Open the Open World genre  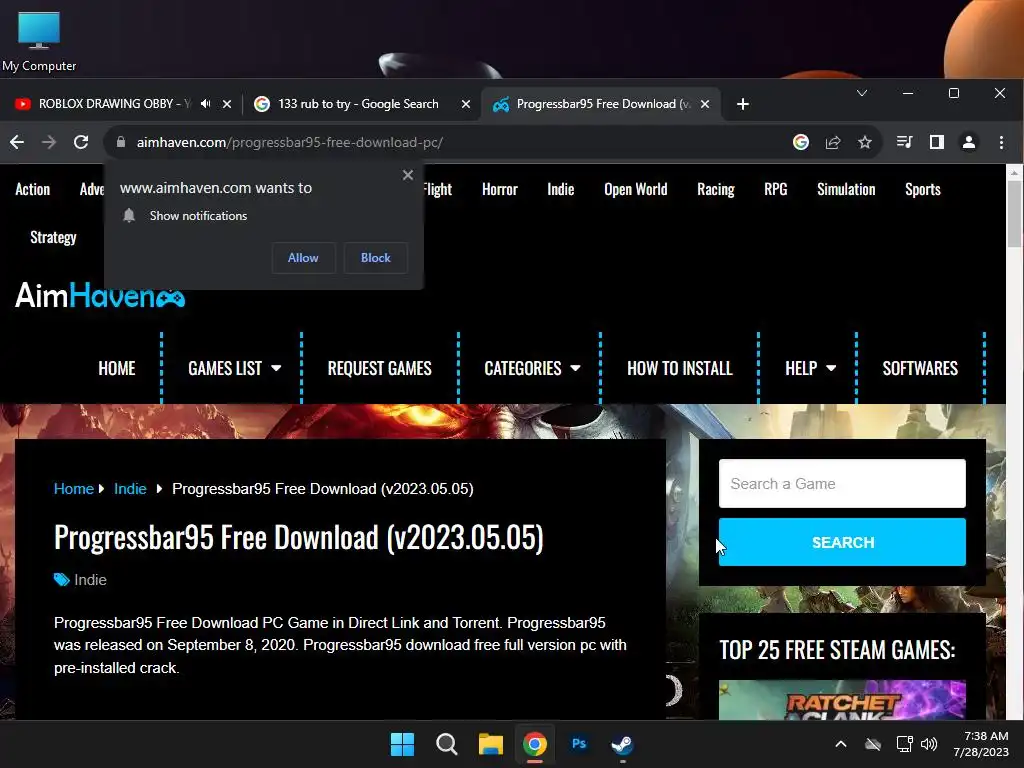pyautogui.click(x=635, y=189)
